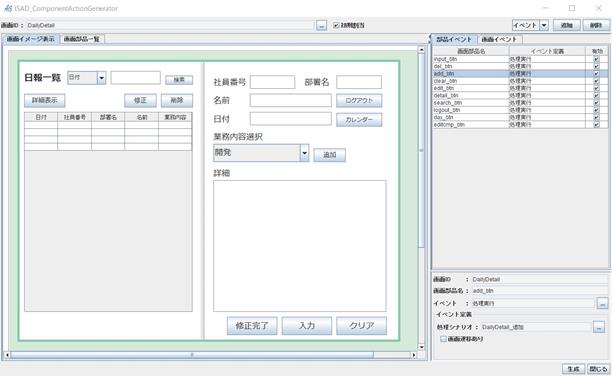The image size is (612, 376).
Task: Click the 追加 button in the top right bar
Action: tap(566, 25)
